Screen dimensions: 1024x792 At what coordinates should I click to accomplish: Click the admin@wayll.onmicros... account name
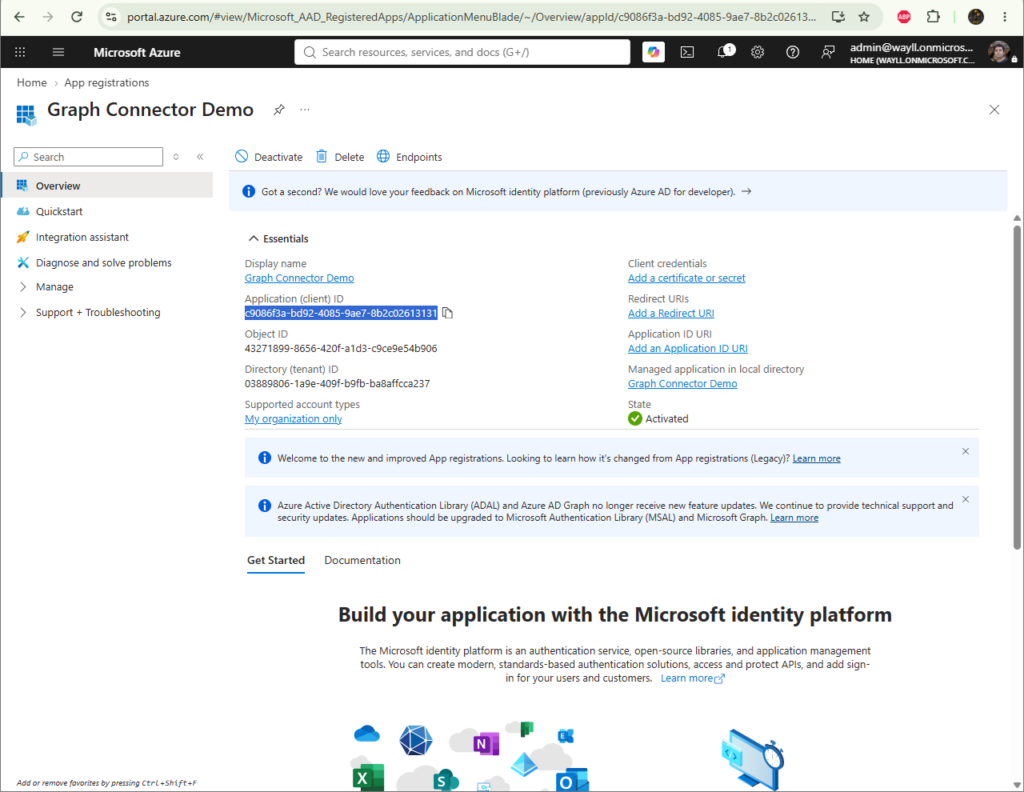tap(911, 47)
